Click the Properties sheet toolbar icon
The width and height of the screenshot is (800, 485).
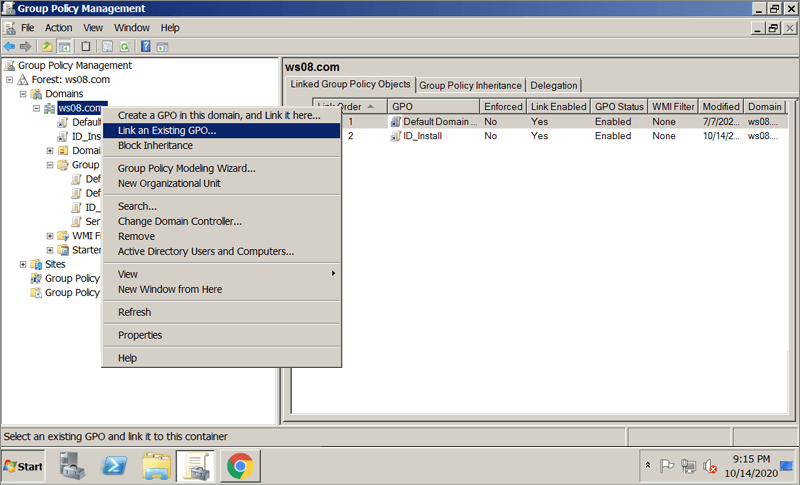(x=108, y=47)
